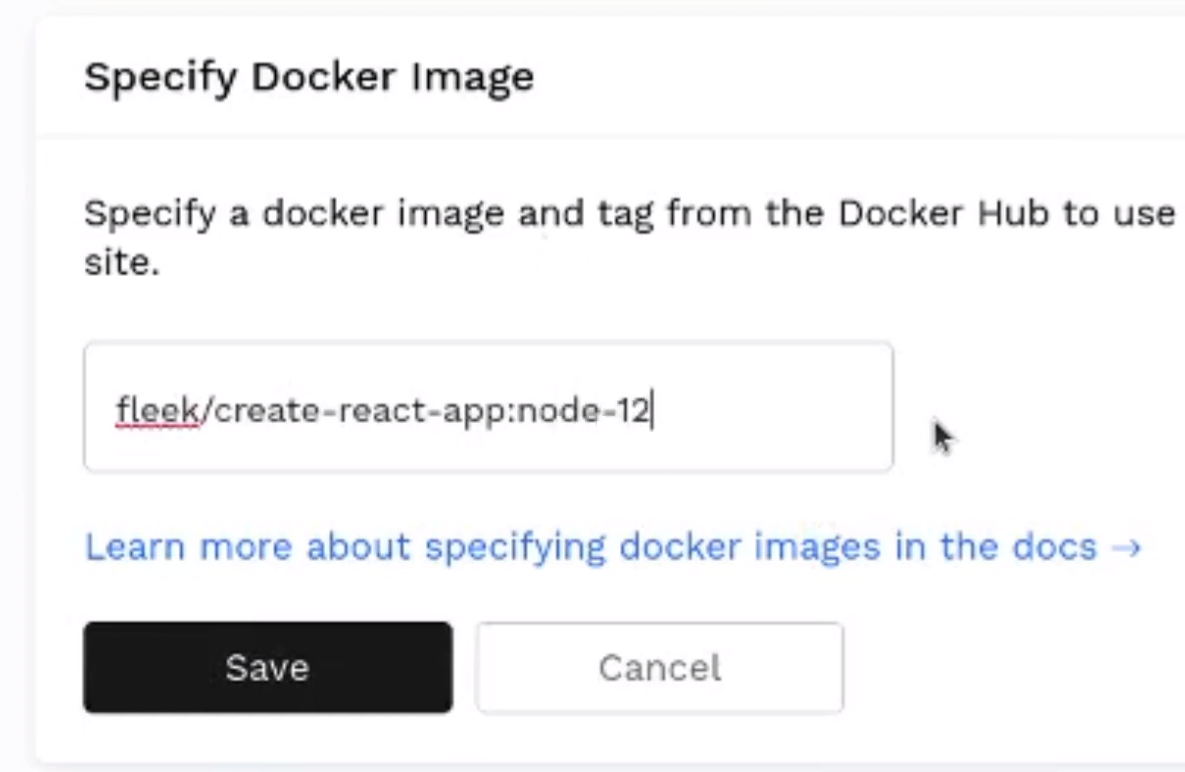Click the underlined word fleek in input
This screenshot has height=772, width=1185.
157,410
